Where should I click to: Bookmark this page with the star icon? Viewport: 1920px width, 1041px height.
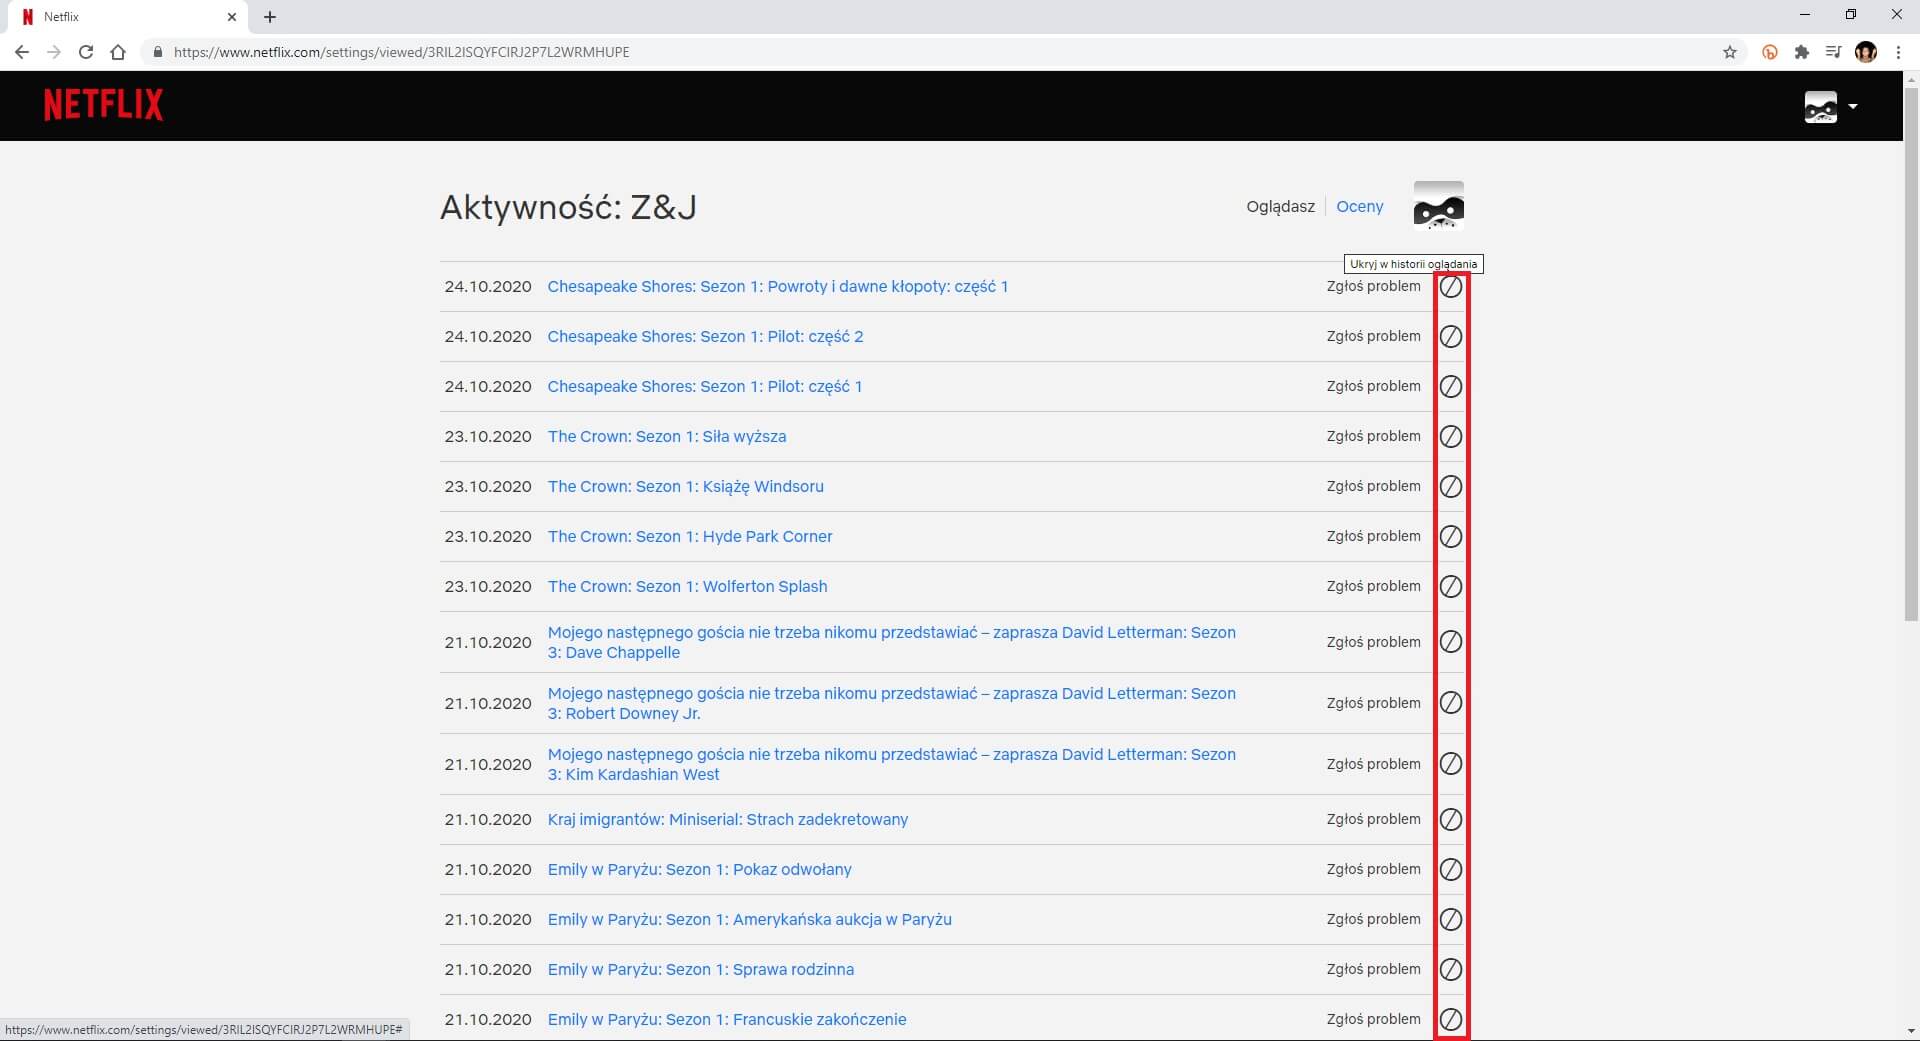1729,52
